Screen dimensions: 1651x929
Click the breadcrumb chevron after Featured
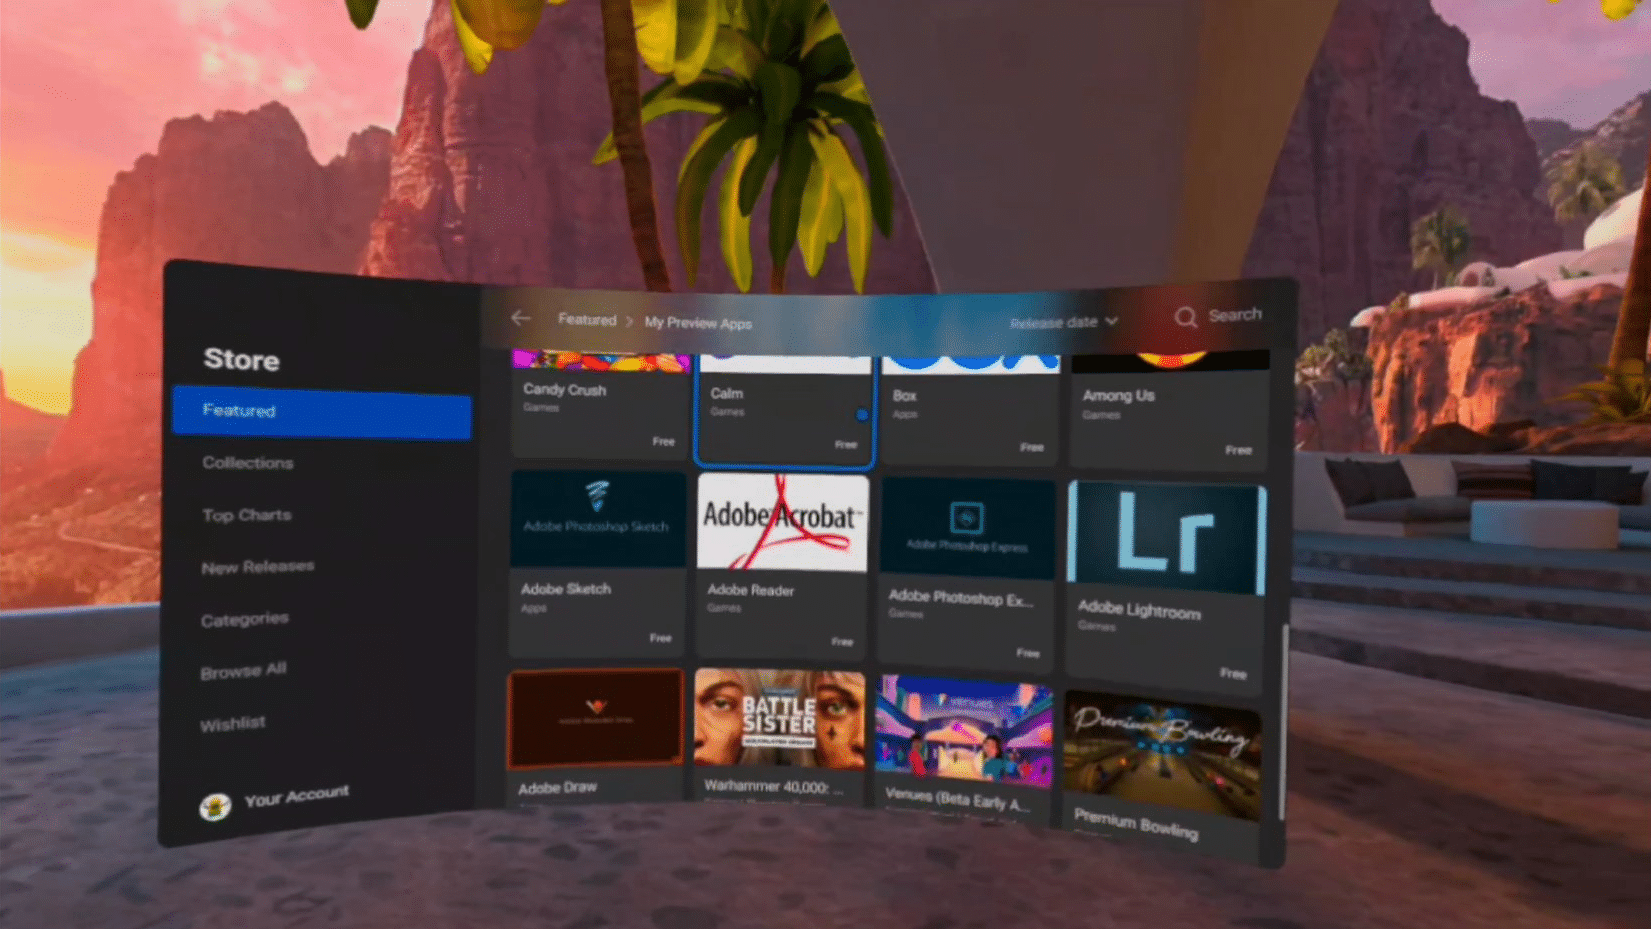pyautogui.click(x=630, y=322)
